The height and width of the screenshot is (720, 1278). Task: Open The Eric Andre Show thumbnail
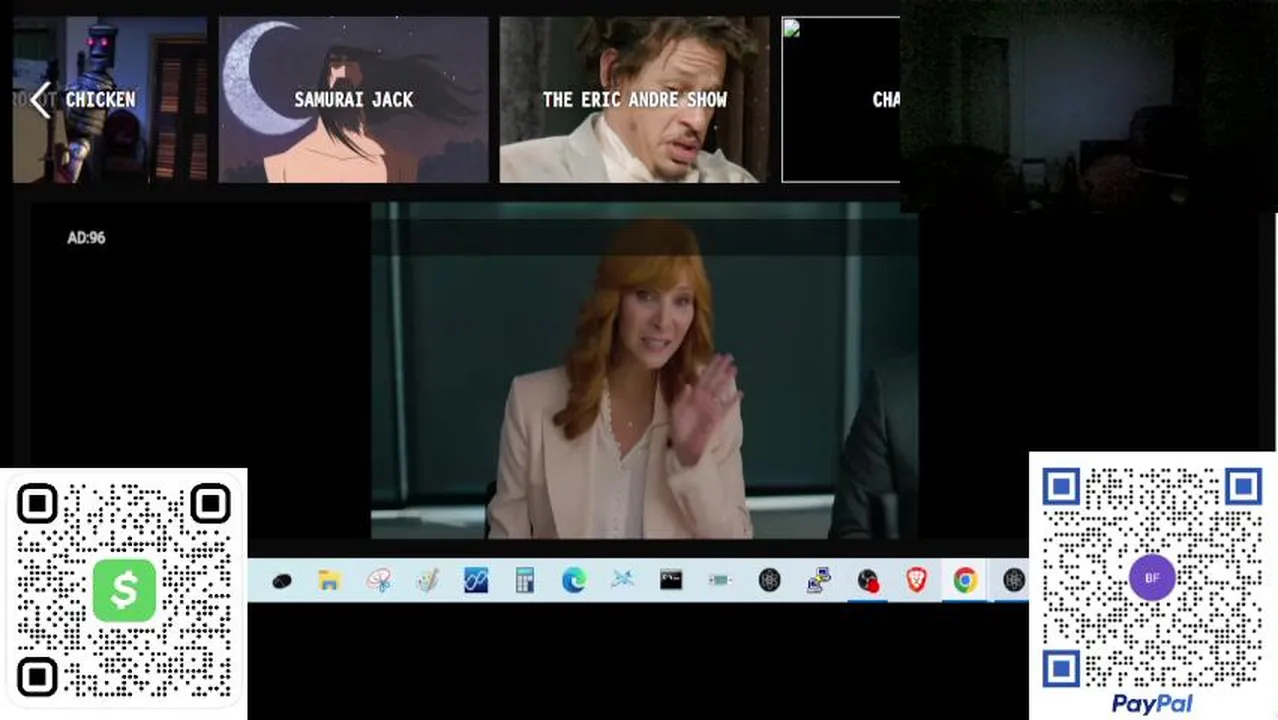point(635,99)
